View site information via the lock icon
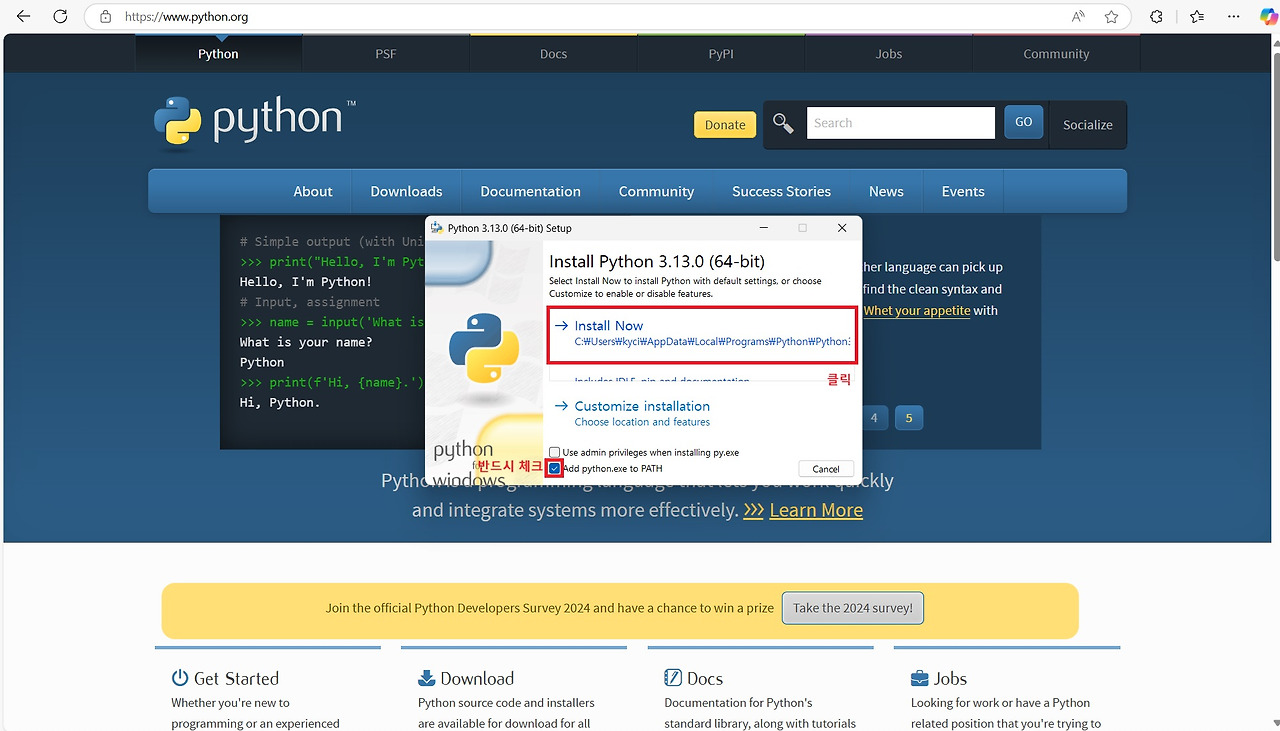 click(105, 17)
